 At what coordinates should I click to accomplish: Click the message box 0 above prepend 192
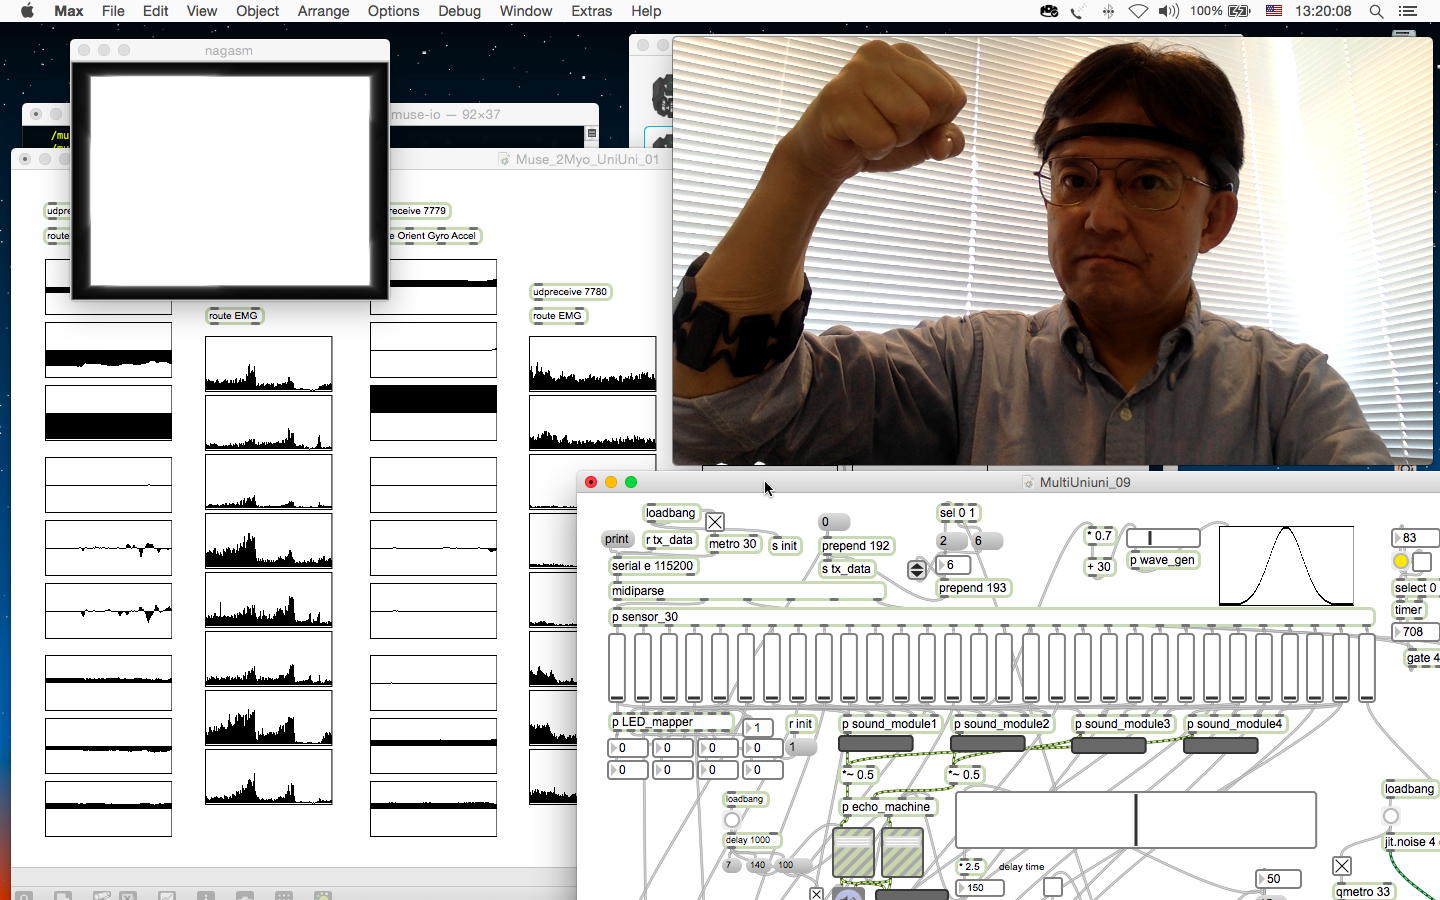pyautogui.click(x=834, y=522)
